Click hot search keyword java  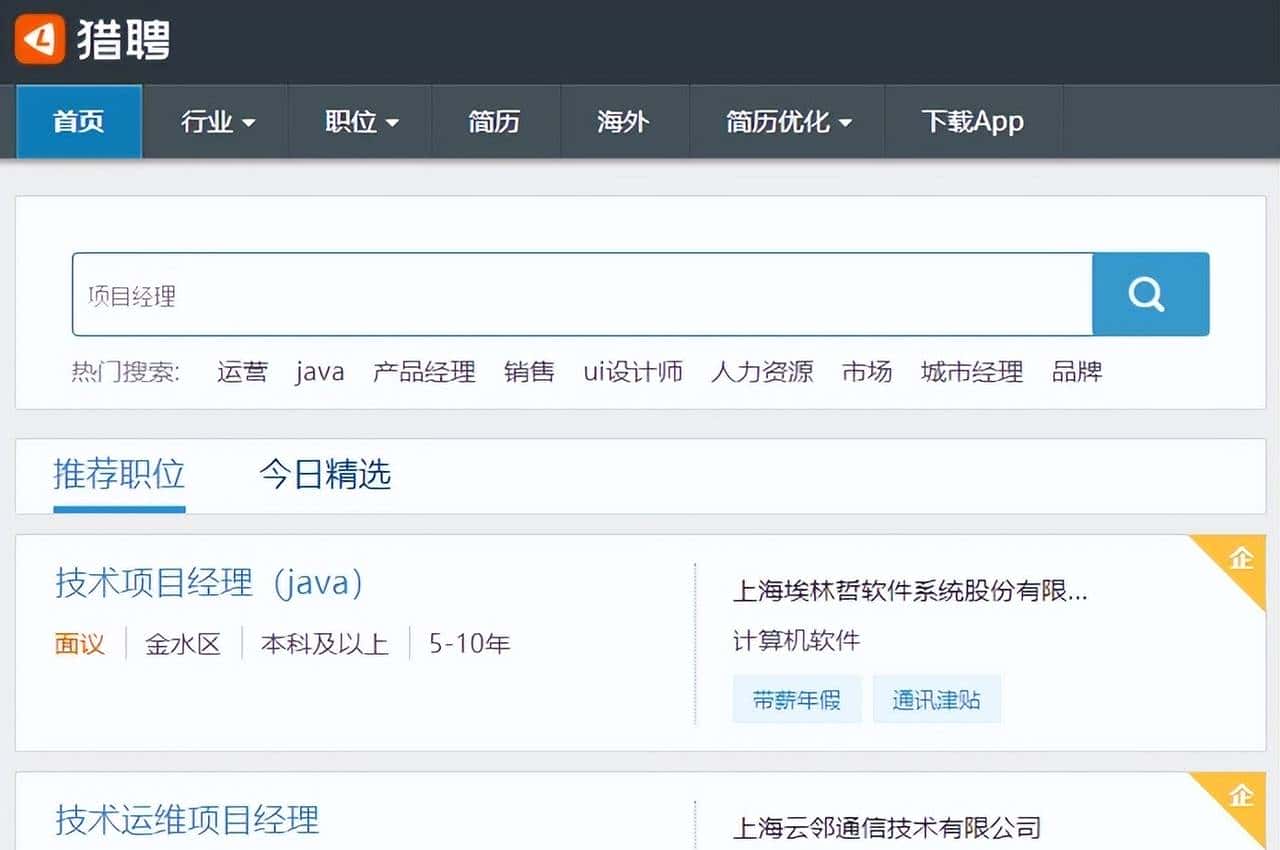point(319,371)
